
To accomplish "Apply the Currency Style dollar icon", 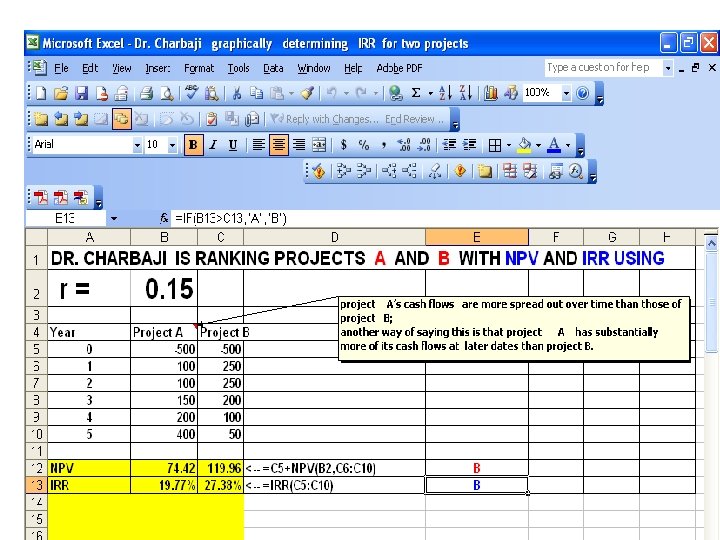I will pos(343,145).
